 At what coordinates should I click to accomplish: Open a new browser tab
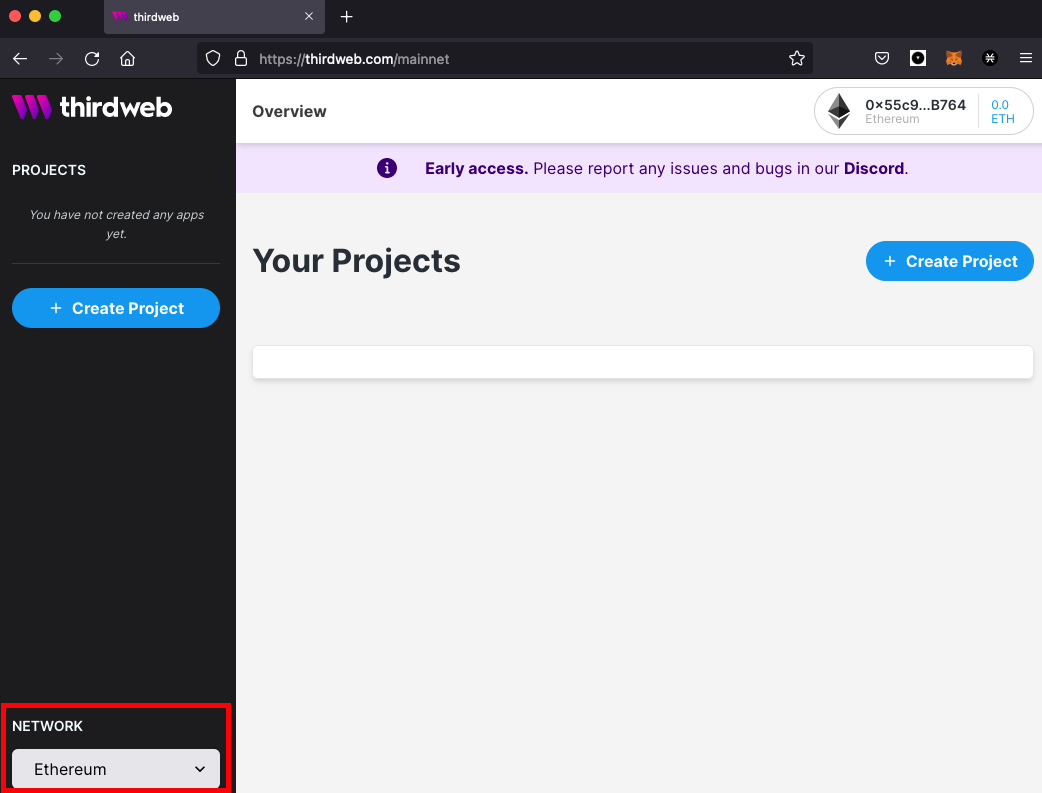click(346, 17)
